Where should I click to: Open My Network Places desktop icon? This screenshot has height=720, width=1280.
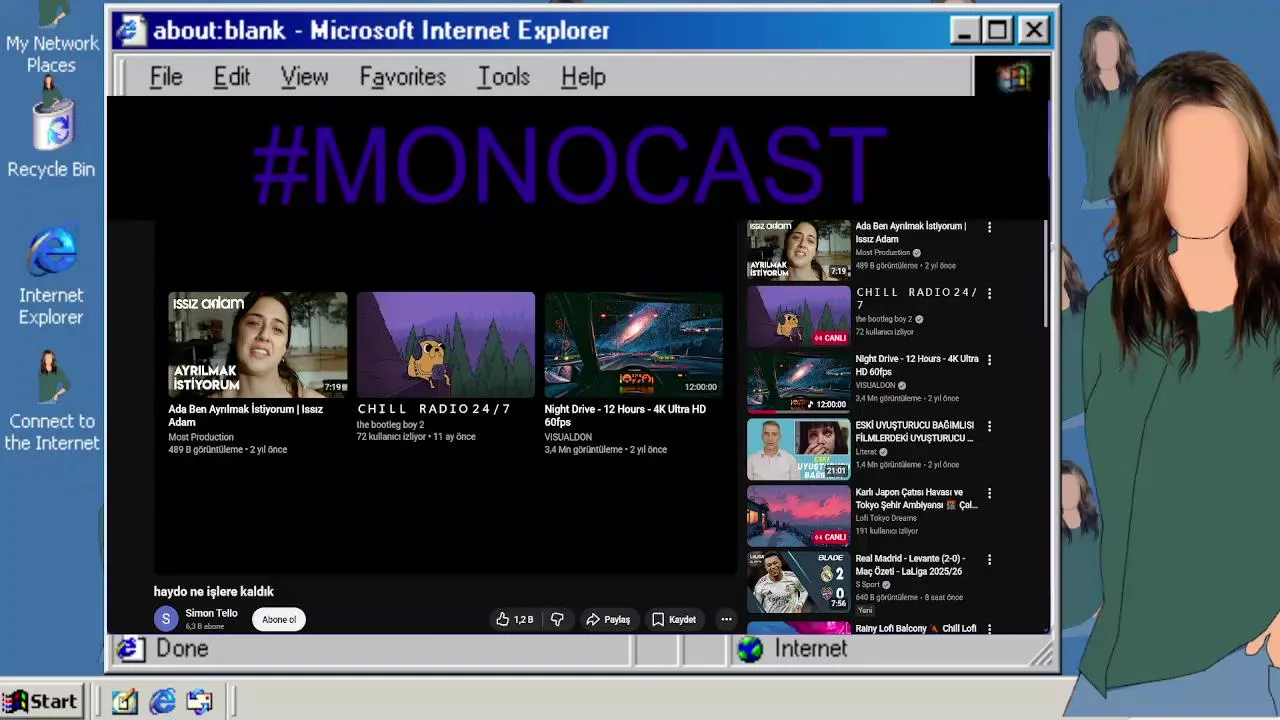click(x=51, y=38)
